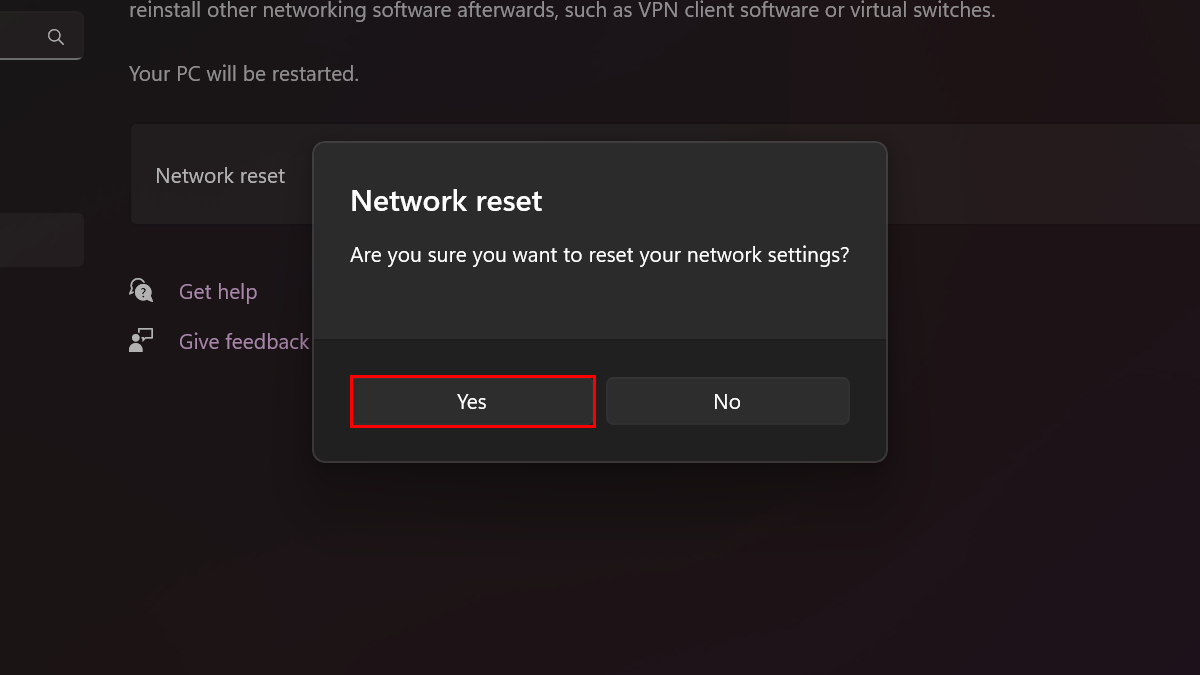Image resolution: width=1200 pixels, height=675 pixels.
Task: Click the Network reset card right of the dialog
Action: click(1040, 175)
